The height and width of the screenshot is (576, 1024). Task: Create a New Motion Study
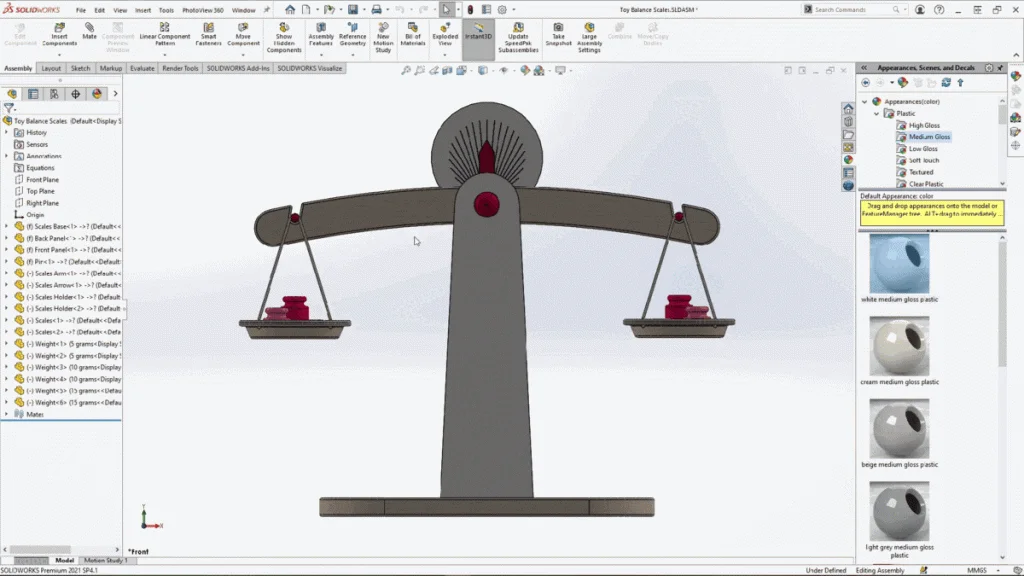(383, 37)
